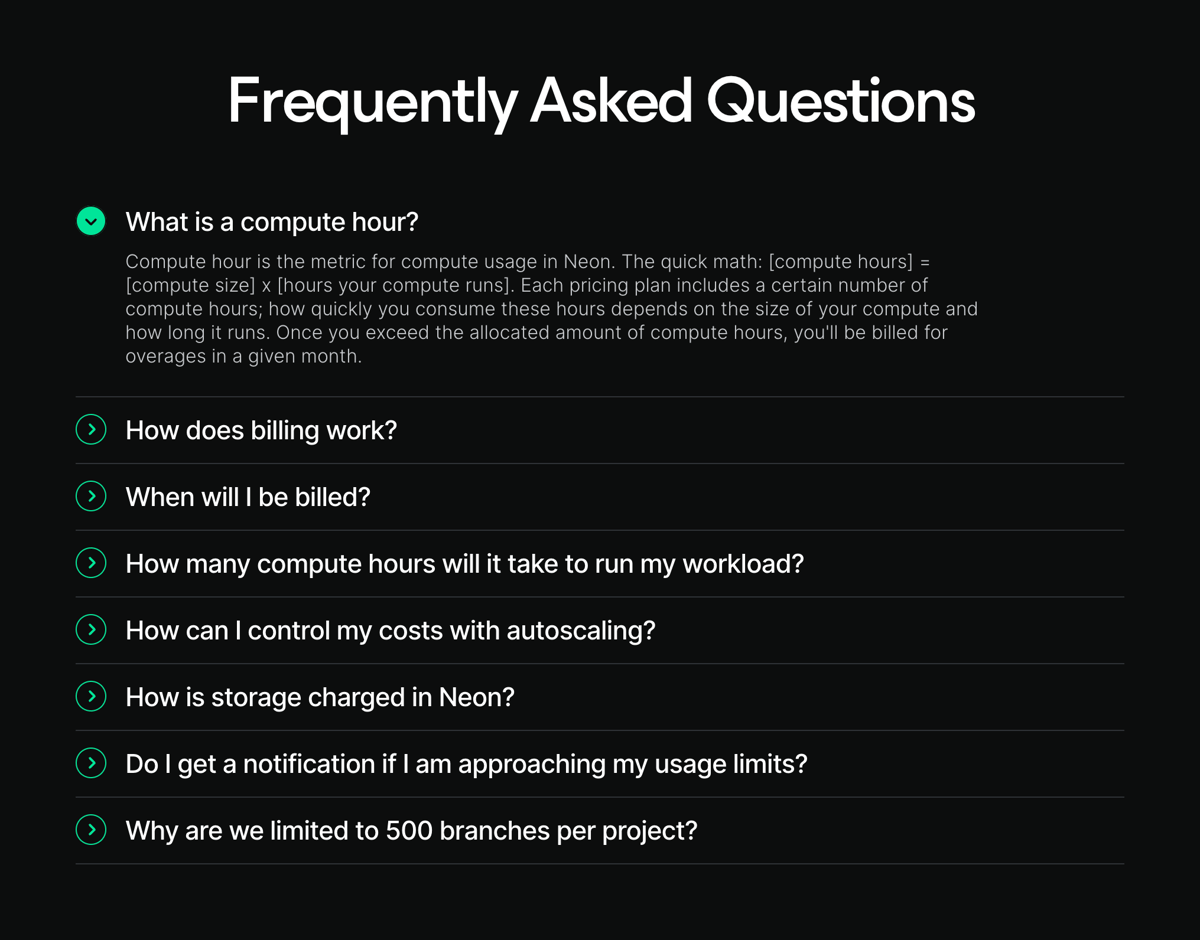Image resolution: width=1200 pixels, height=940 pixels.
Task: Expand the storage charges FAQ entry
Action: click(318, 696)
